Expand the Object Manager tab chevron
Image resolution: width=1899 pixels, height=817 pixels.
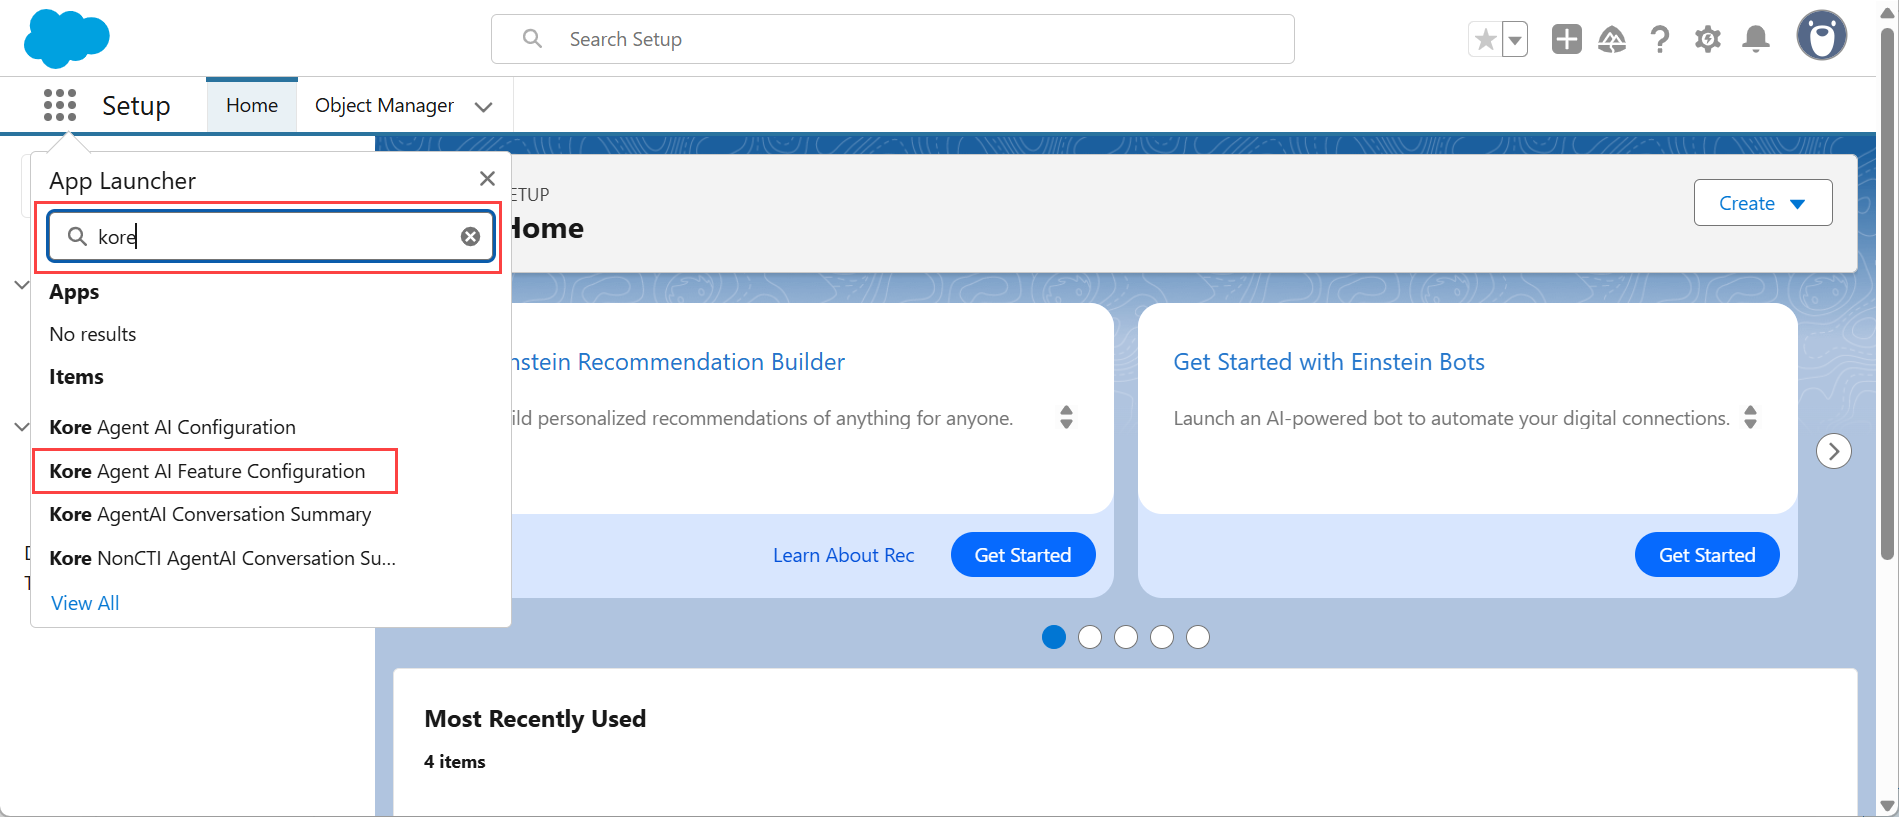pyautogui.click(x=484, y=107)
